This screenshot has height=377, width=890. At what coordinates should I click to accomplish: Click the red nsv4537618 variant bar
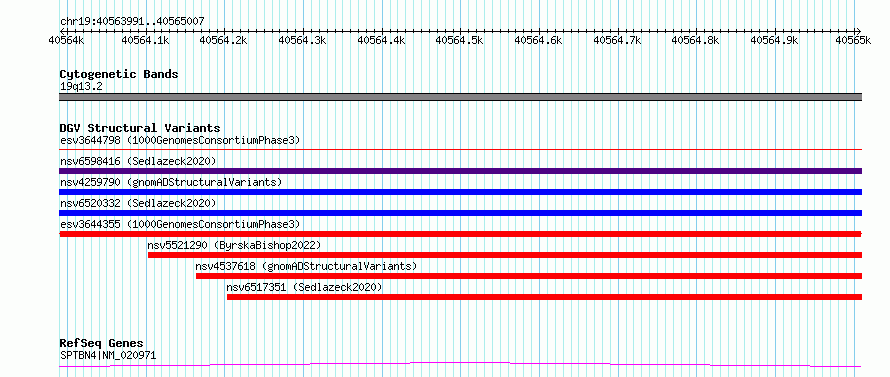529,276
